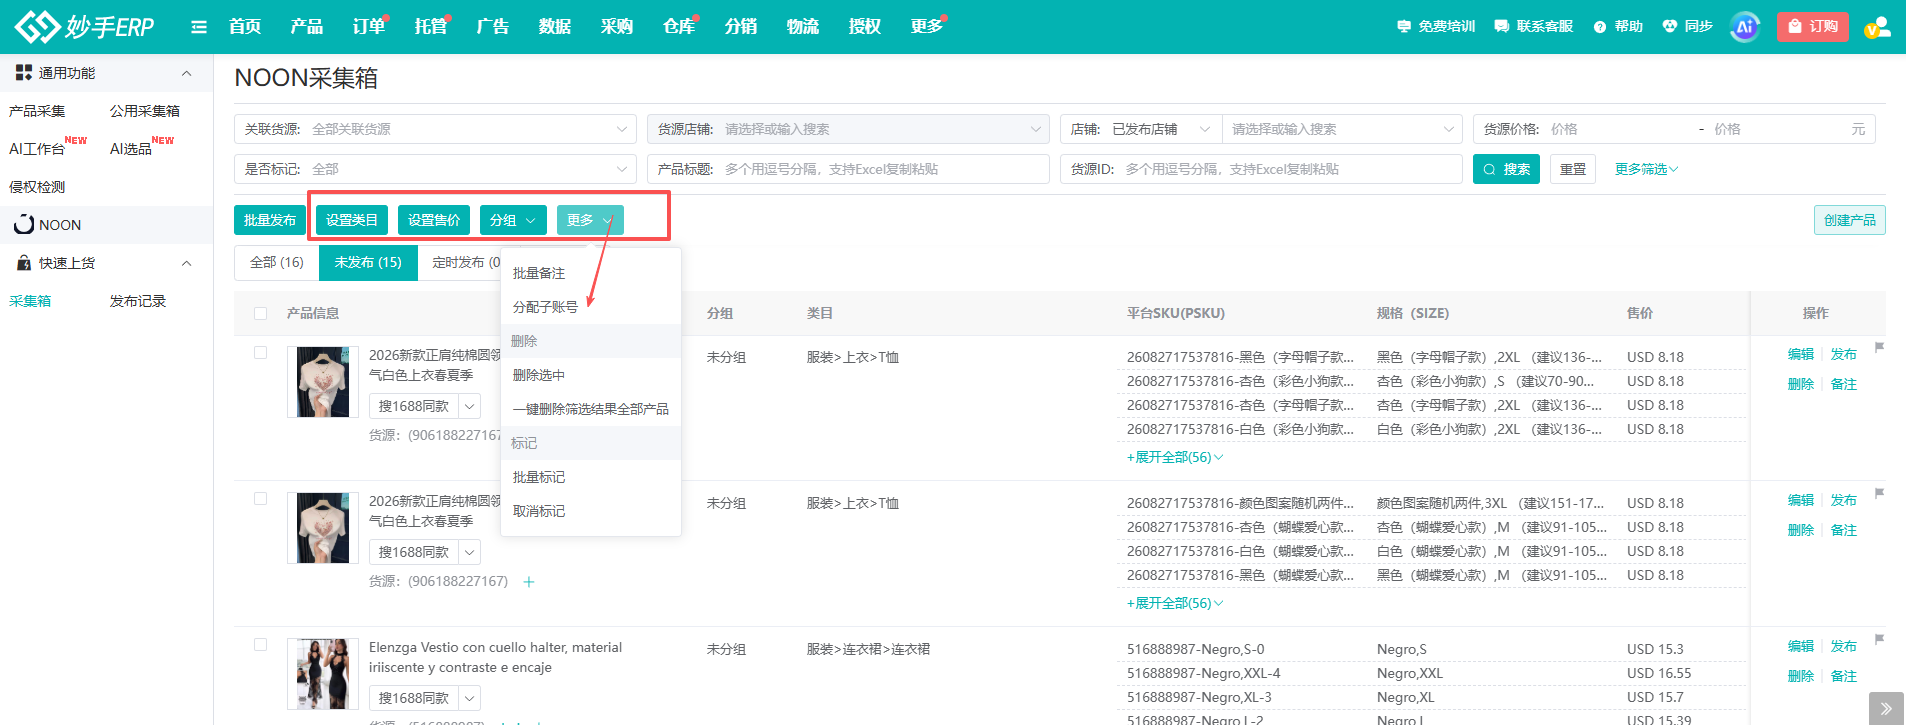Toggle the hamburger navigation menu icon
The height and width of the screenshot is (725, 1906).
(199, 27)
